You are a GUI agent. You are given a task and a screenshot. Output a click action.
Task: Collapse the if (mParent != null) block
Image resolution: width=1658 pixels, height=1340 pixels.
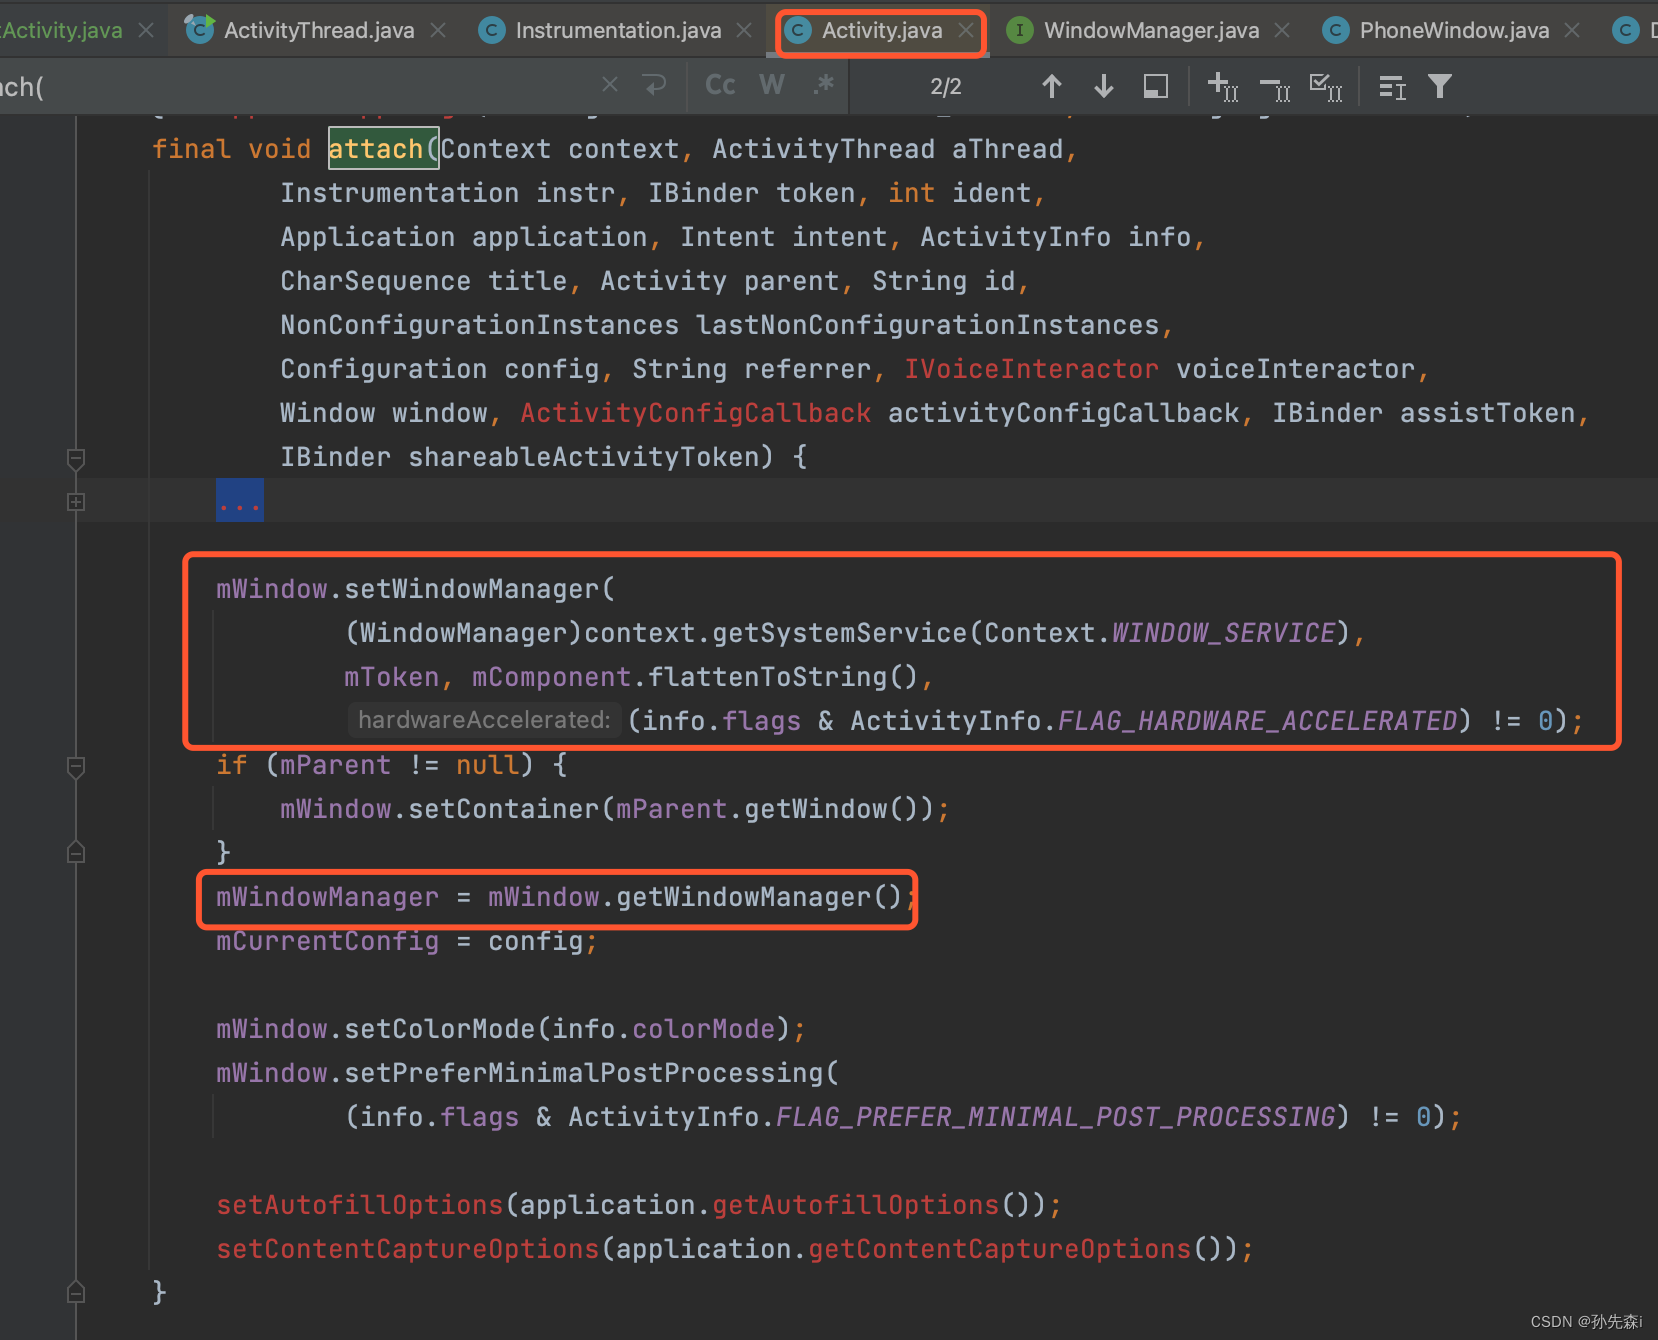pyautogui.click(x=76, y=767)
